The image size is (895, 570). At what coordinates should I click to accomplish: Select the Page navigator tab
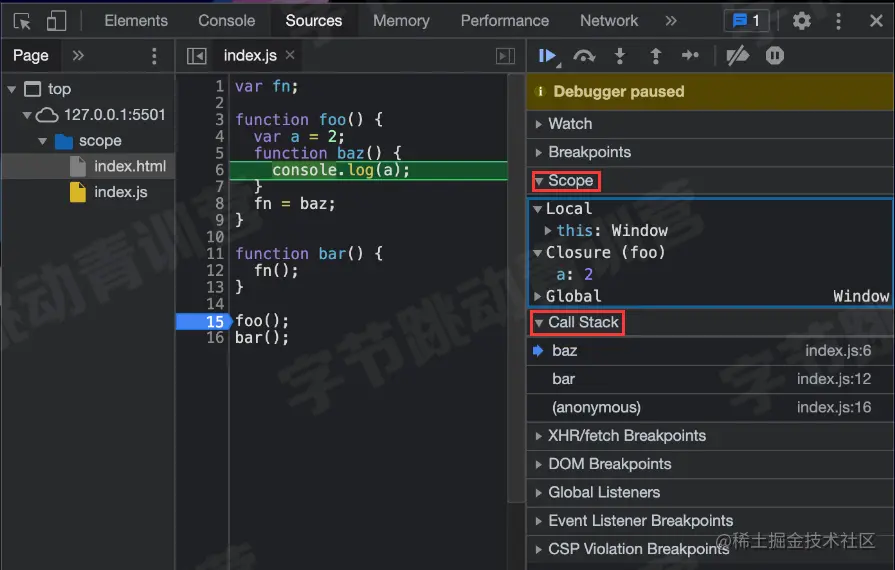31,55
